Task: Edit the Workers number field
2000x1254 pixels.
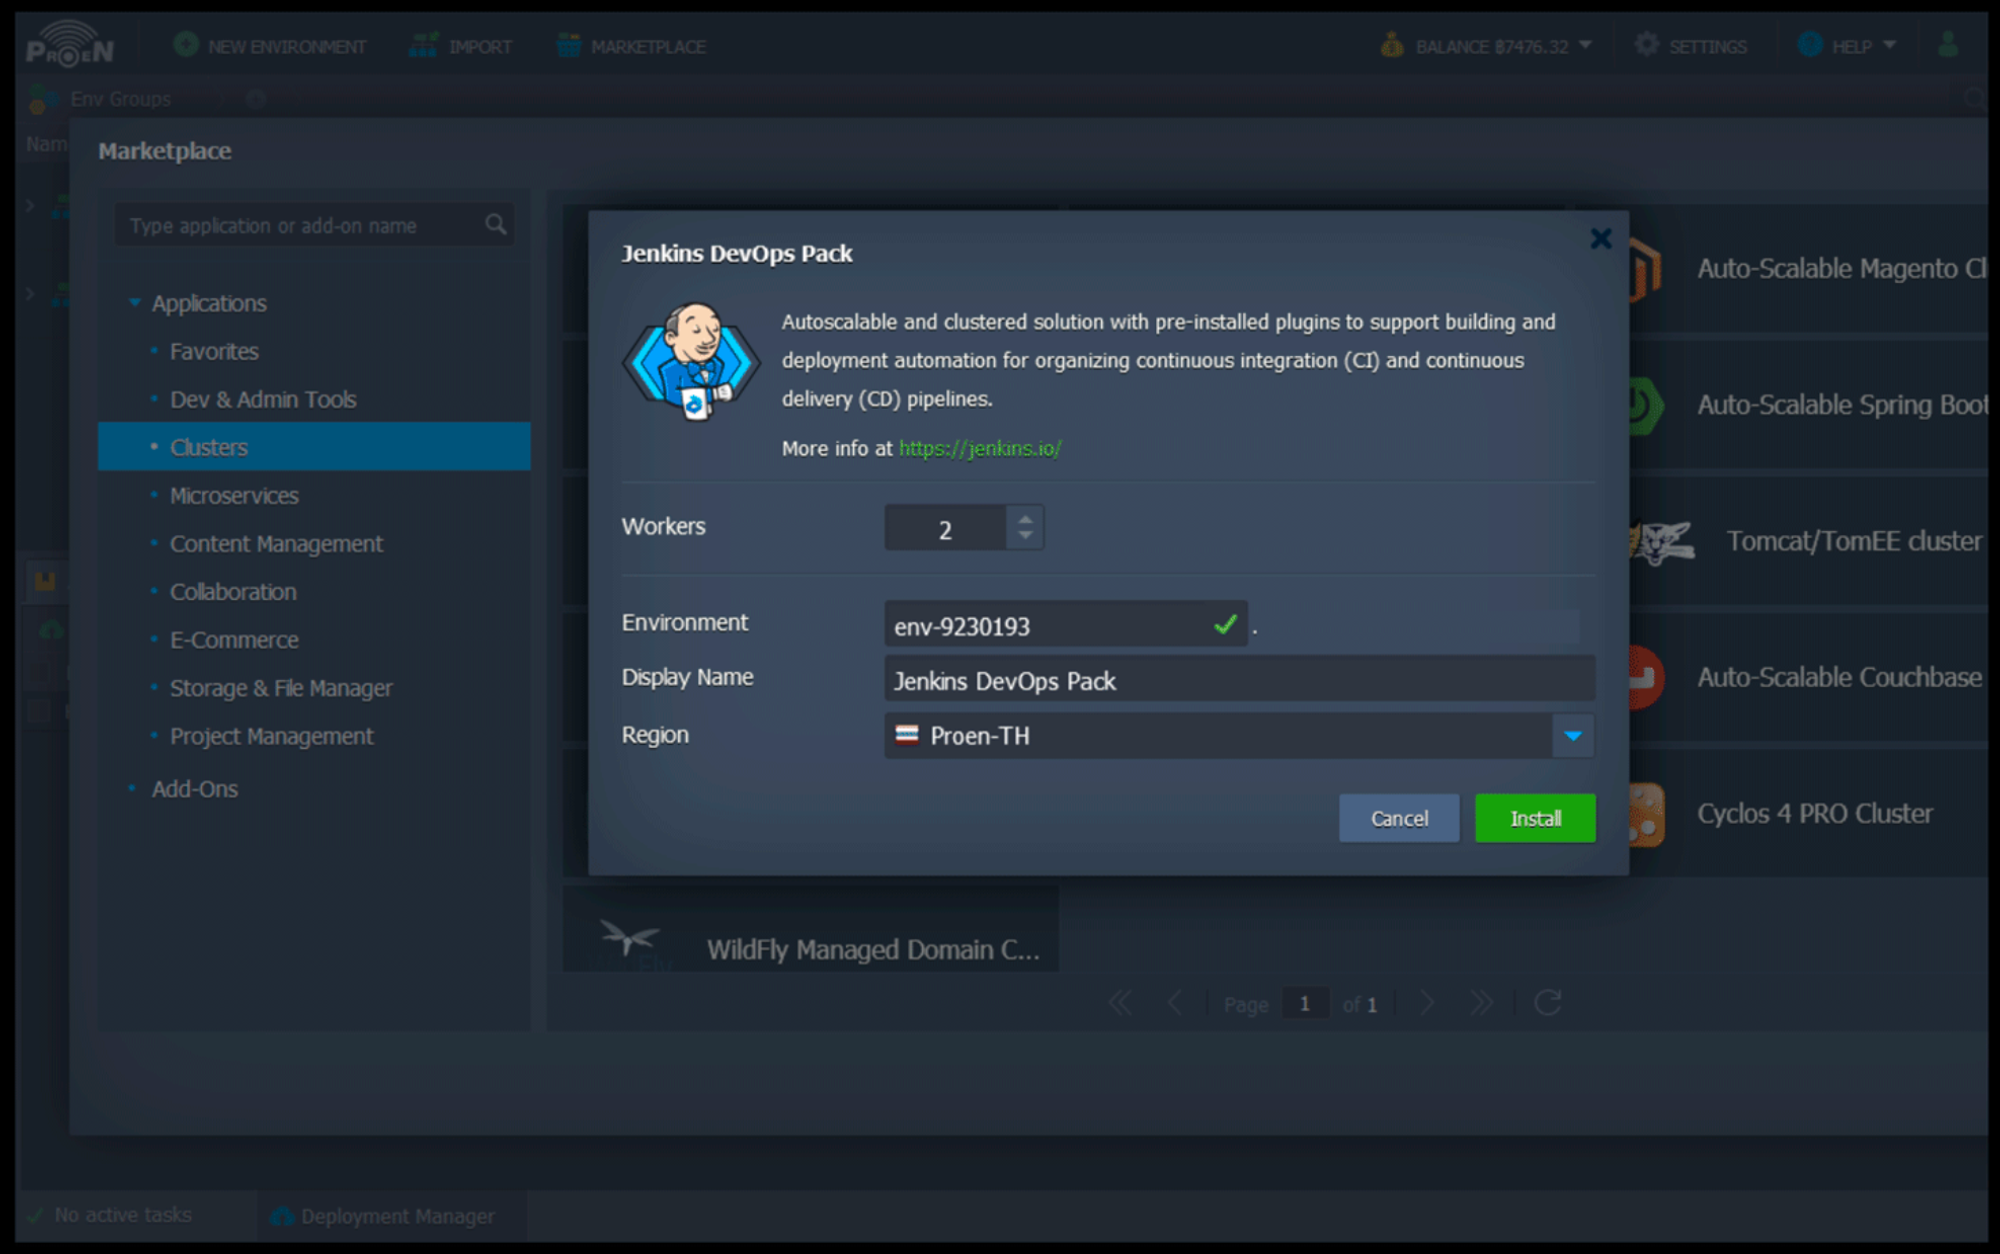Action: coord(945,528)
